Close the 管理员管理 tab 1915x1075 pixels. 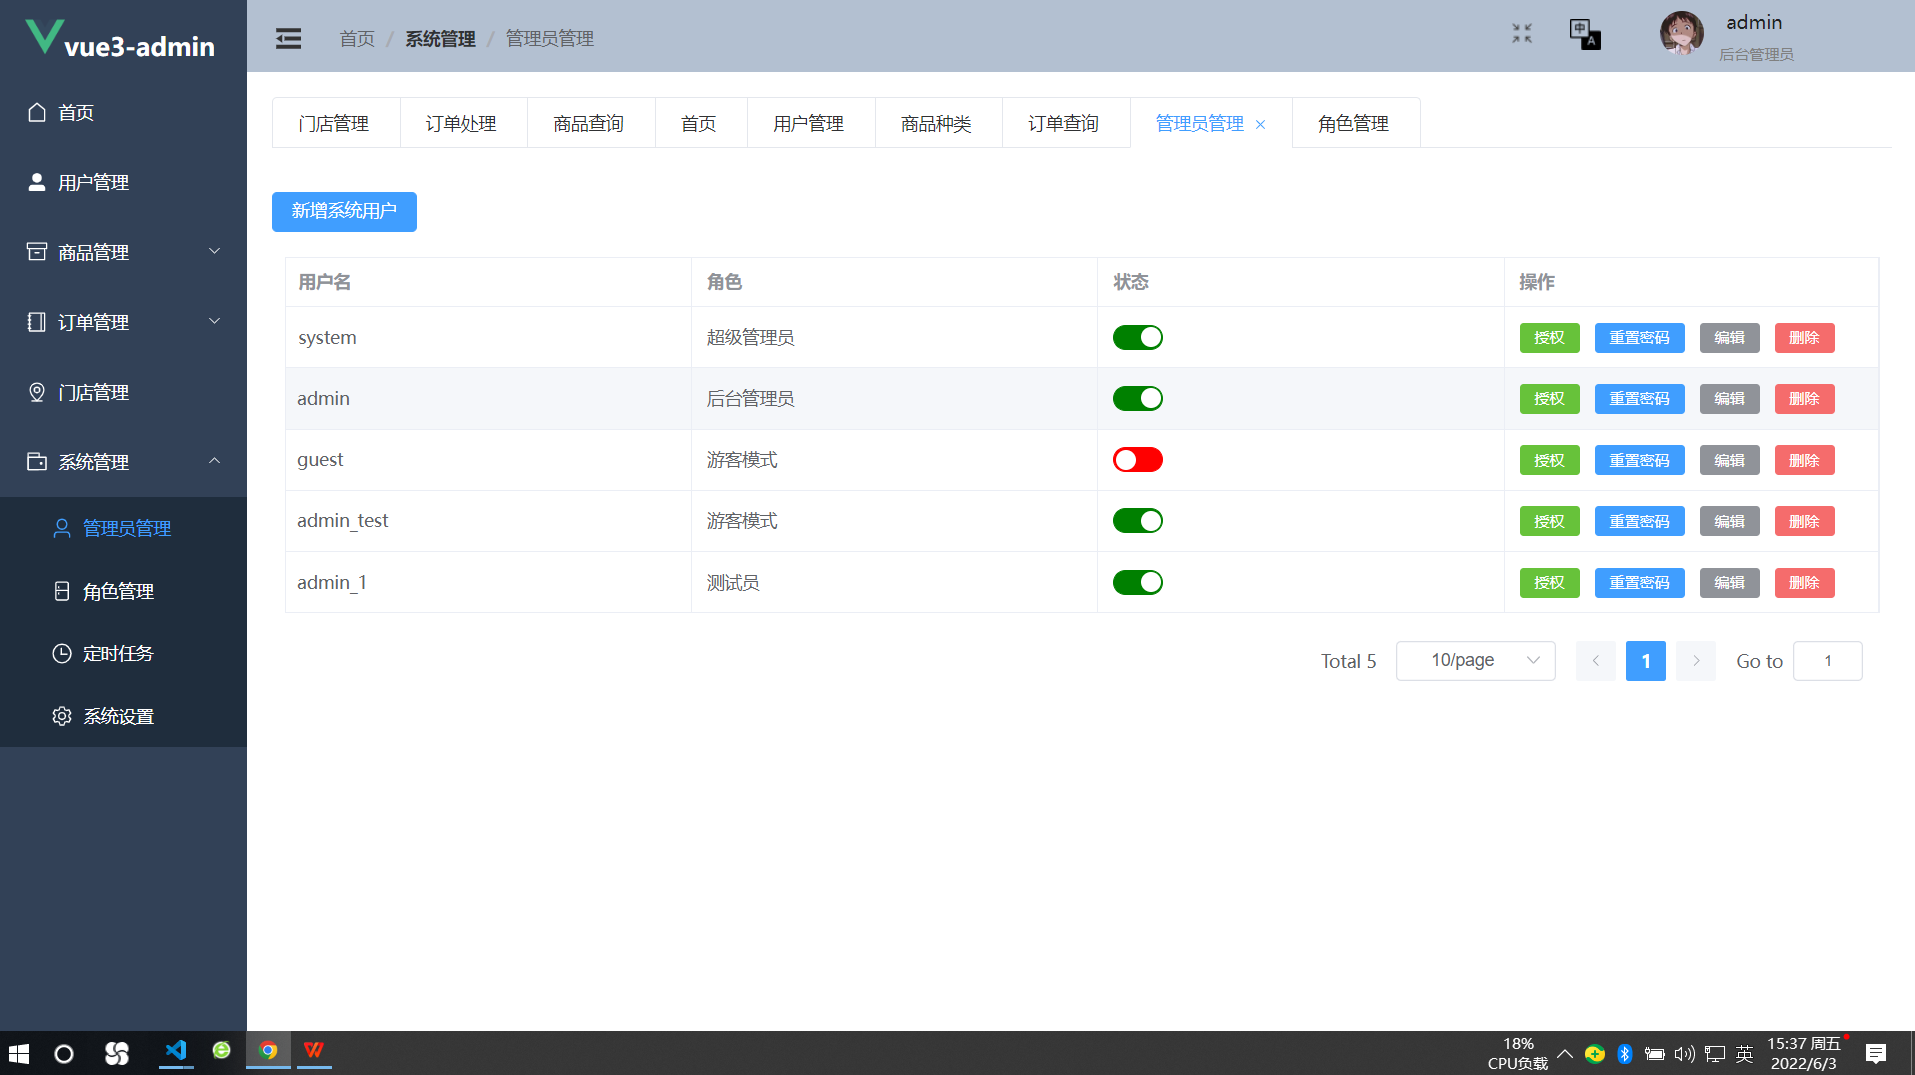pos(1260,124)
